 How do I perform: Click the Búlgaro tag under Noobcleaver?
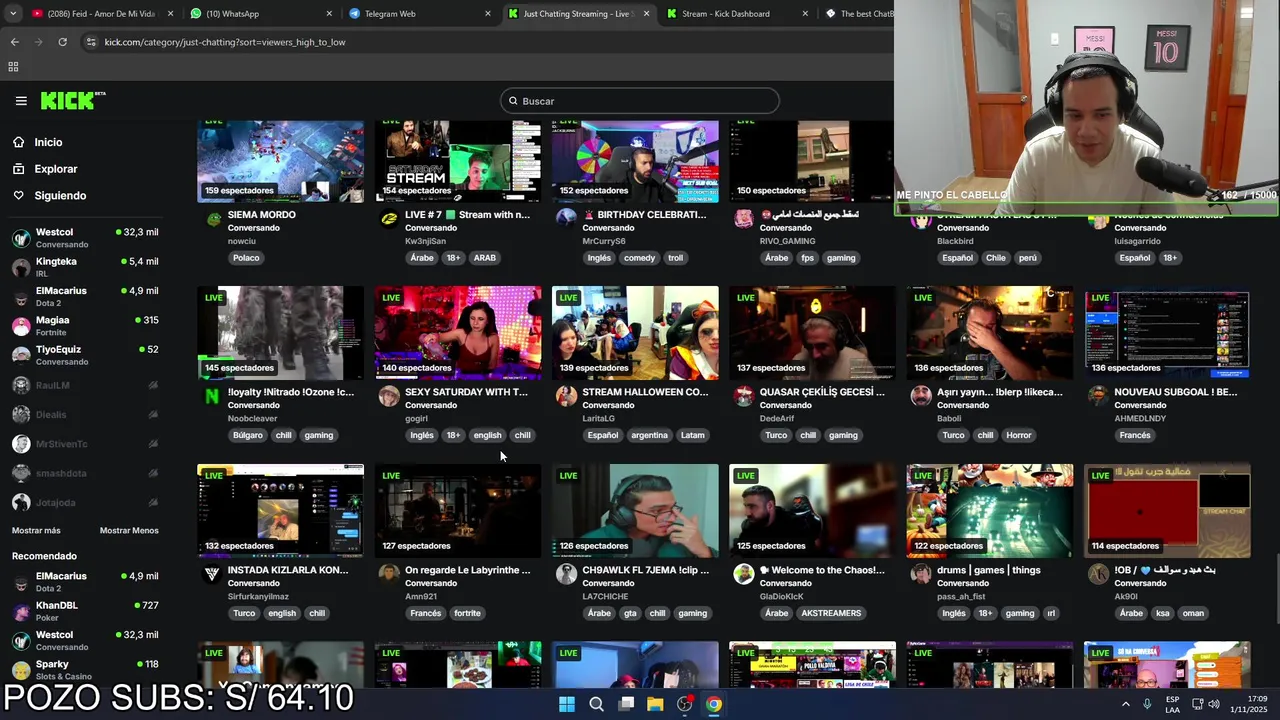(248, 435)
